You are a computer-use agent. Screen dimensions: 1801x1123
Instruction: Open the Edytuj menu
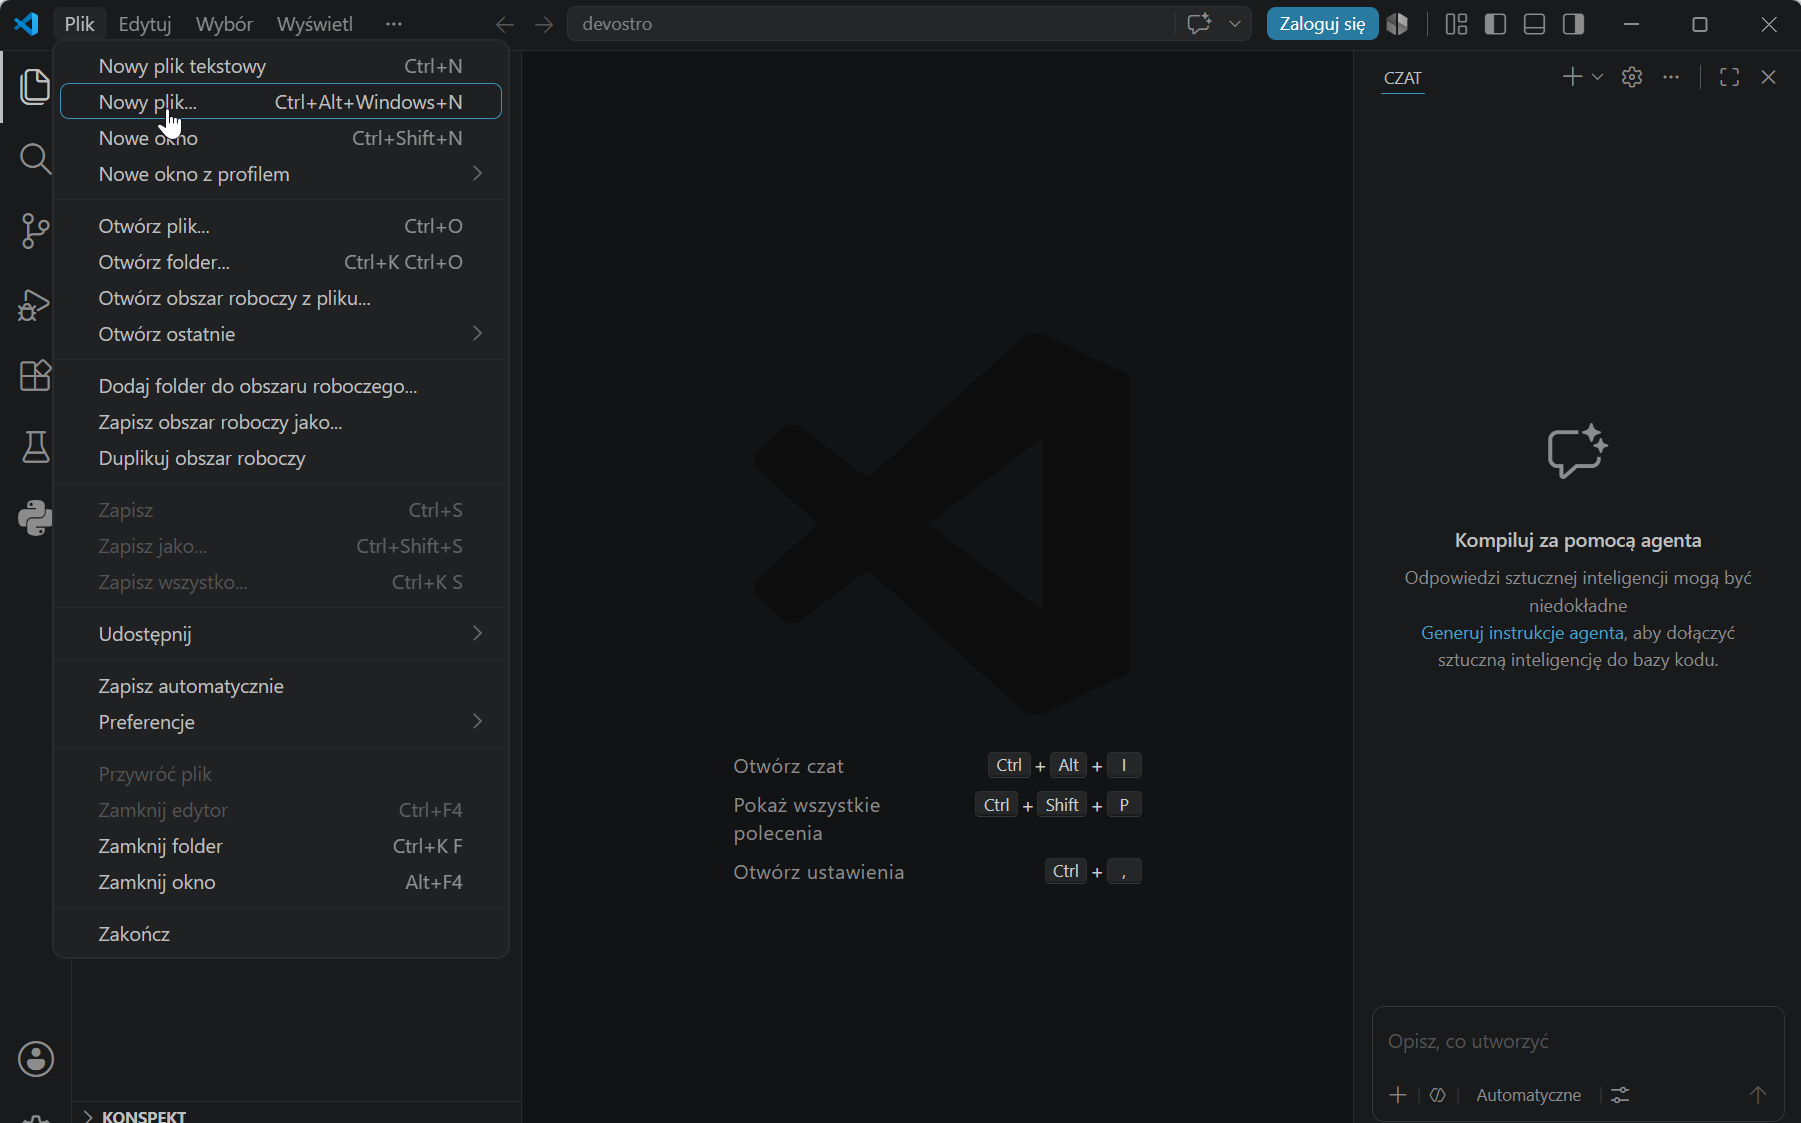click(145, 24)
